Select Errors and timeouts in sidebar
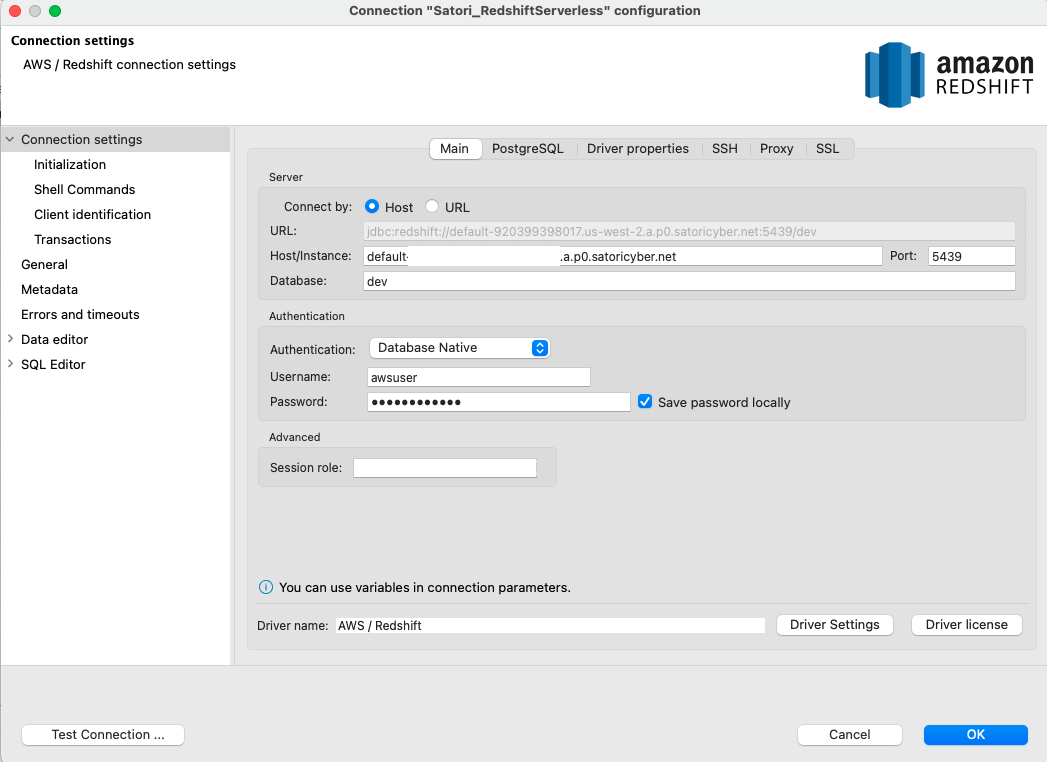 [x=80, y=315]
